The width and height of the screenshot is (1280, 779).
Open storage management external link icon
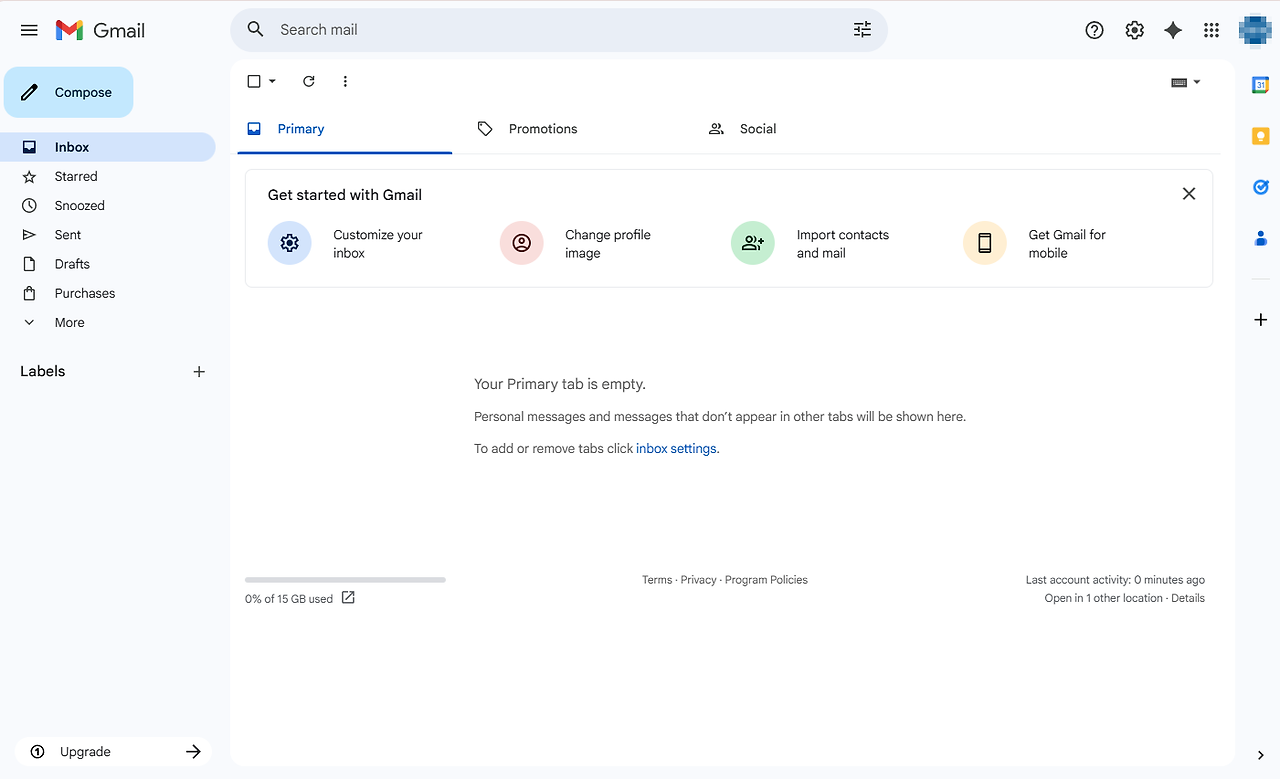[348, 598]
